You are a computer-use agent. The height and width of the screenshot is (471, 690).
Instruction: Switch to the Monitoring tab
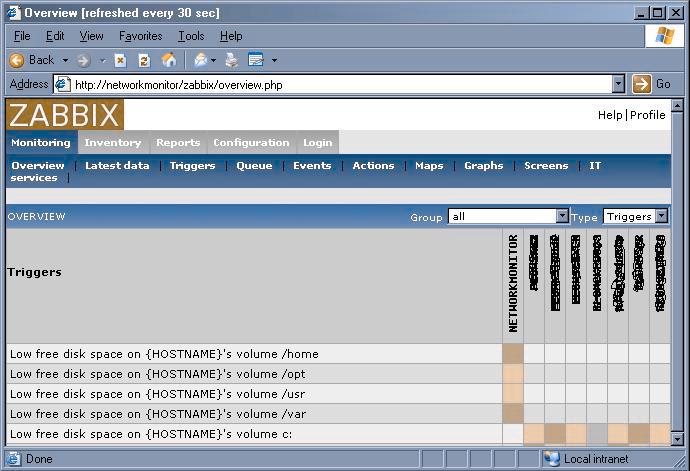[x=41, y=142]
